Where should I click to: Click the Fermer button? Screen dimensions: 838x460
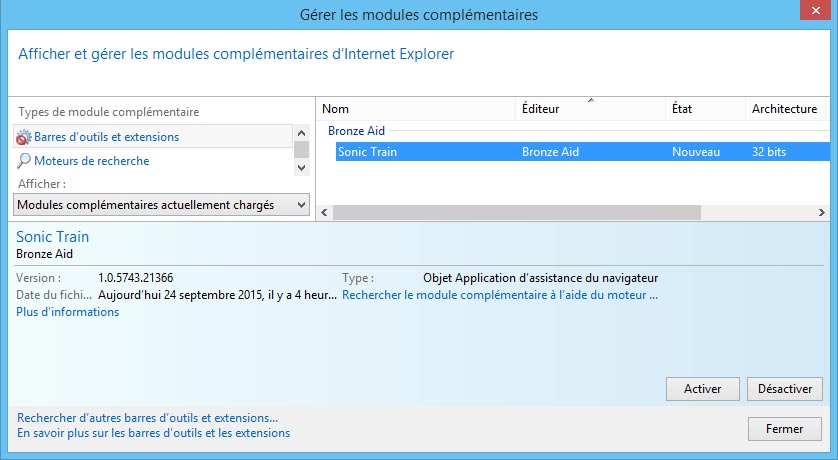[x=785, y=429]
